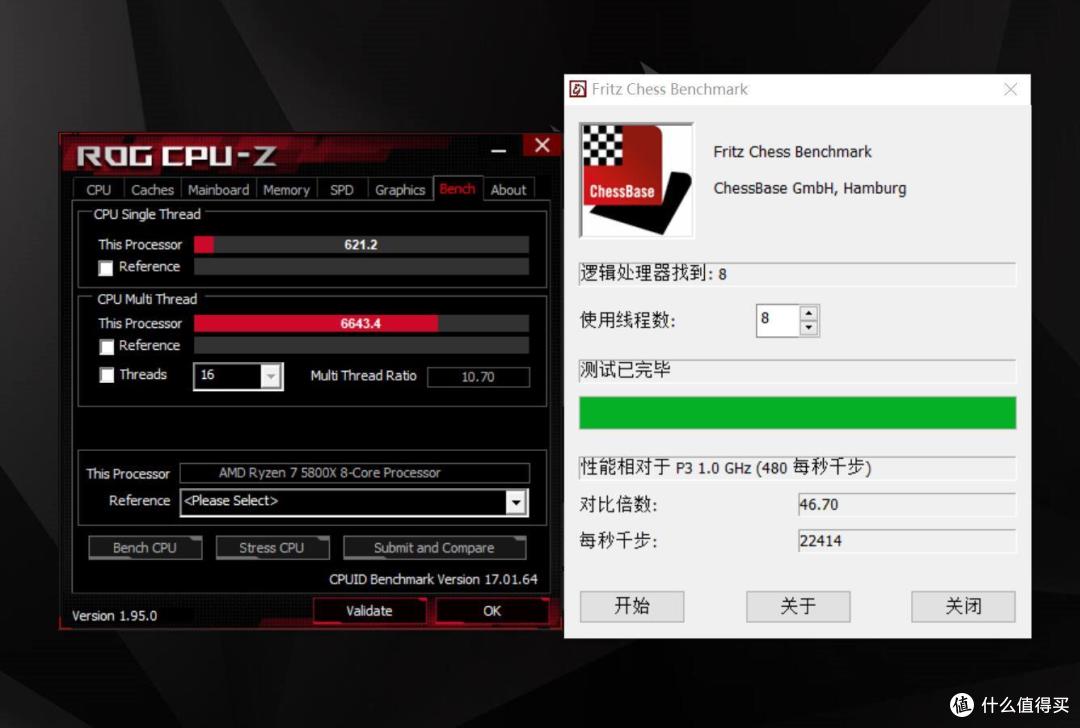Click the 每秒千步 value 22414
This screenshot has width=1080, height=728.
point(906,541)
